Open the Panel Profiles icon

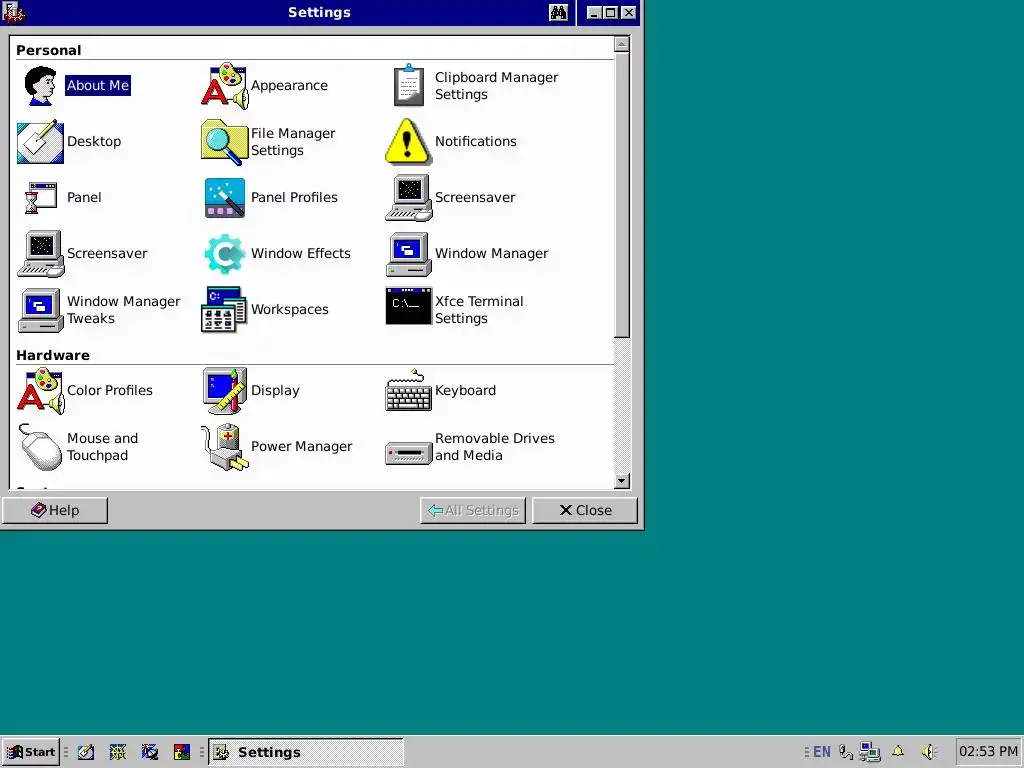tap(224, 198)
